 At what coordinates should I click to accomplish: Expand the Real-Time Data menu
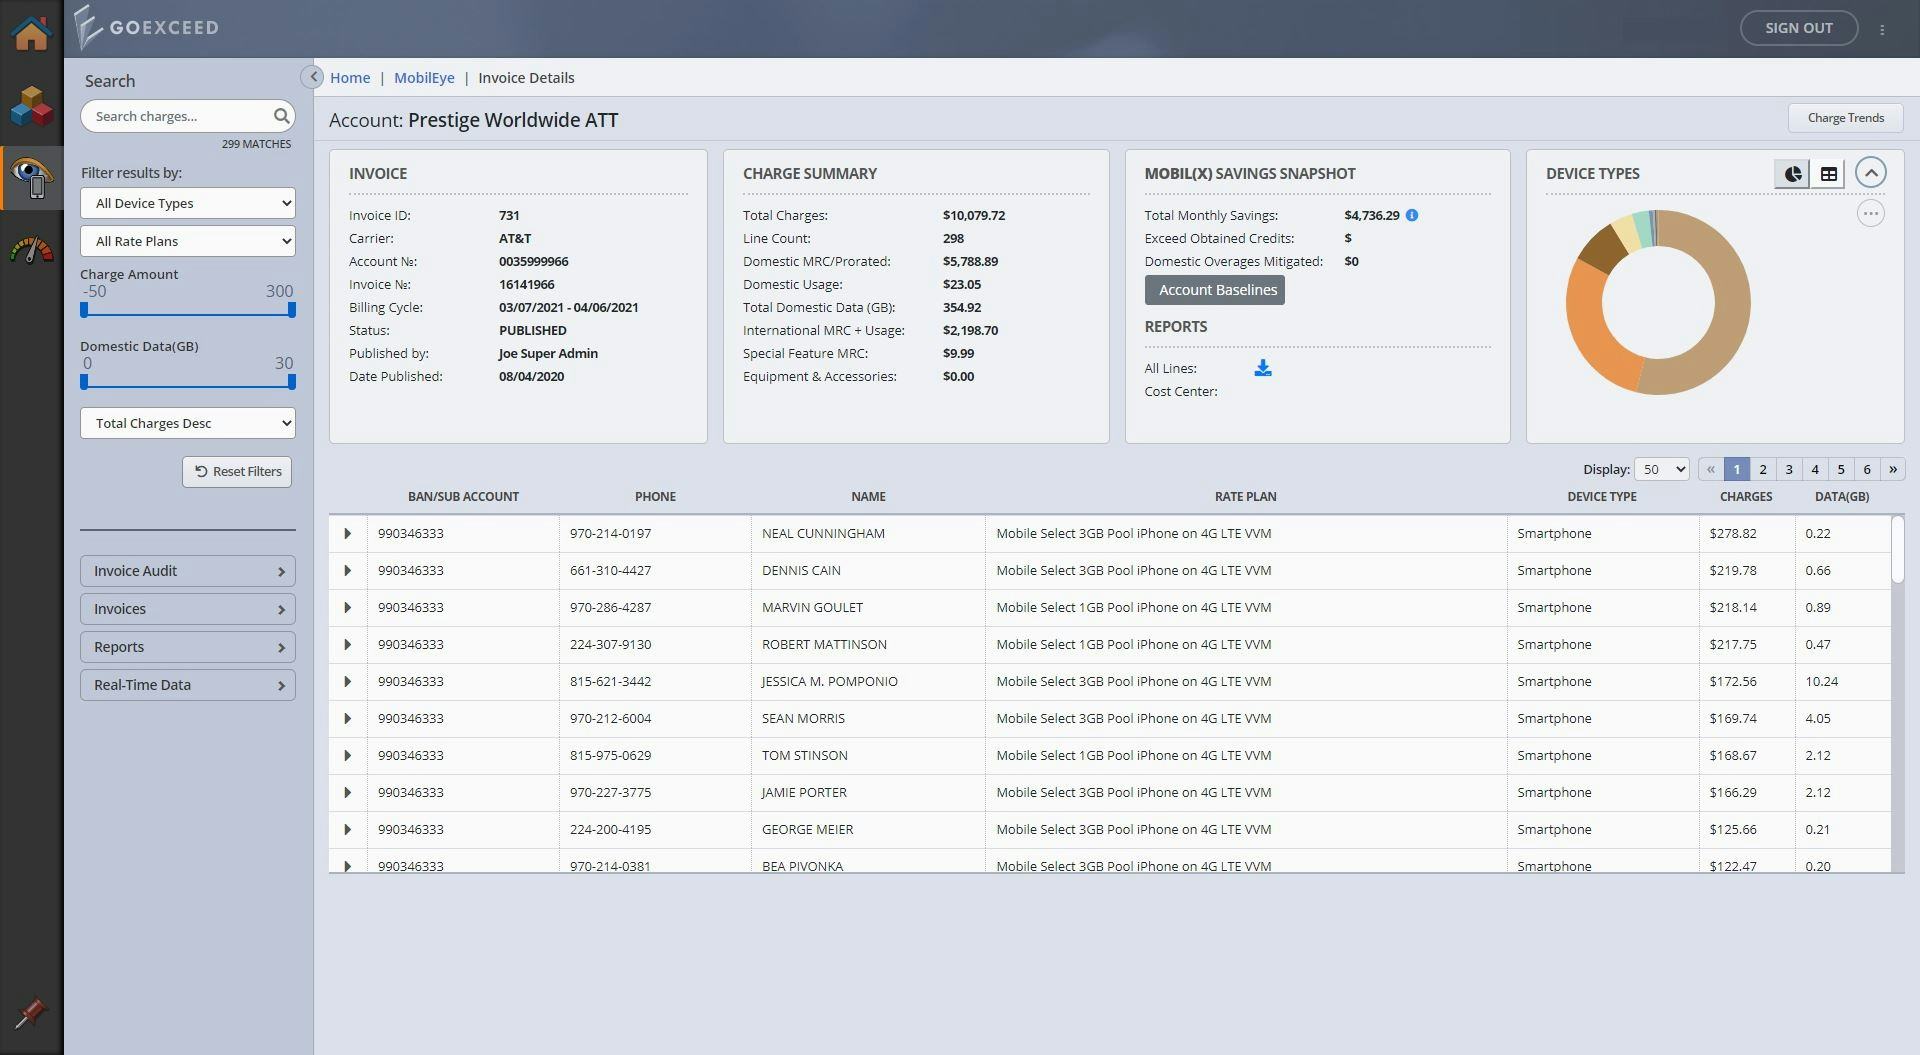coord(188,685)
